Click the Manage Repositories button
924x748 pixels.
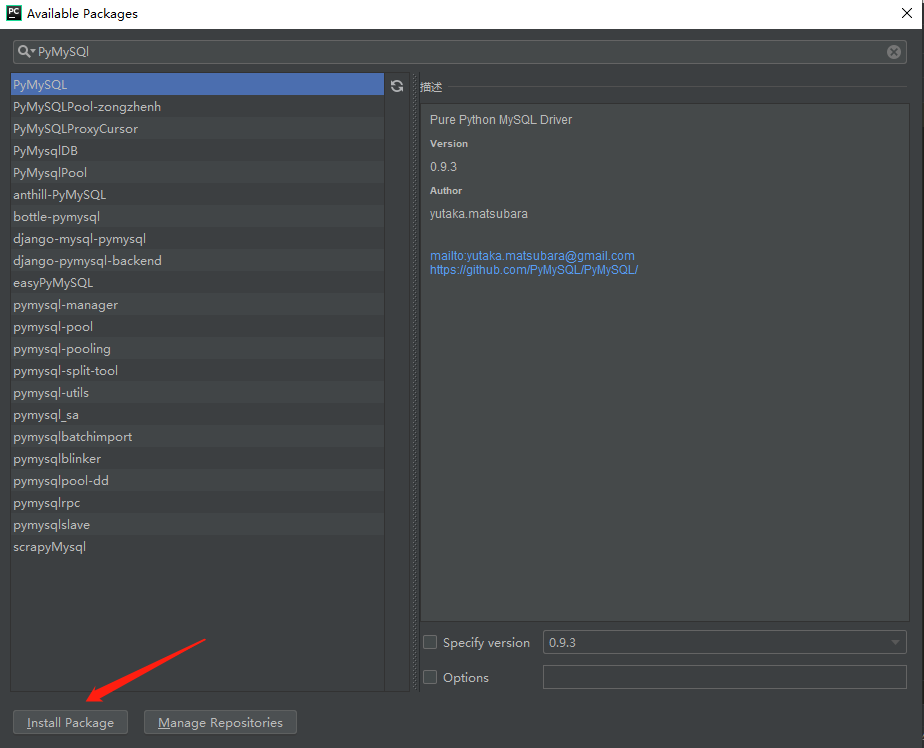pos(220,722)
